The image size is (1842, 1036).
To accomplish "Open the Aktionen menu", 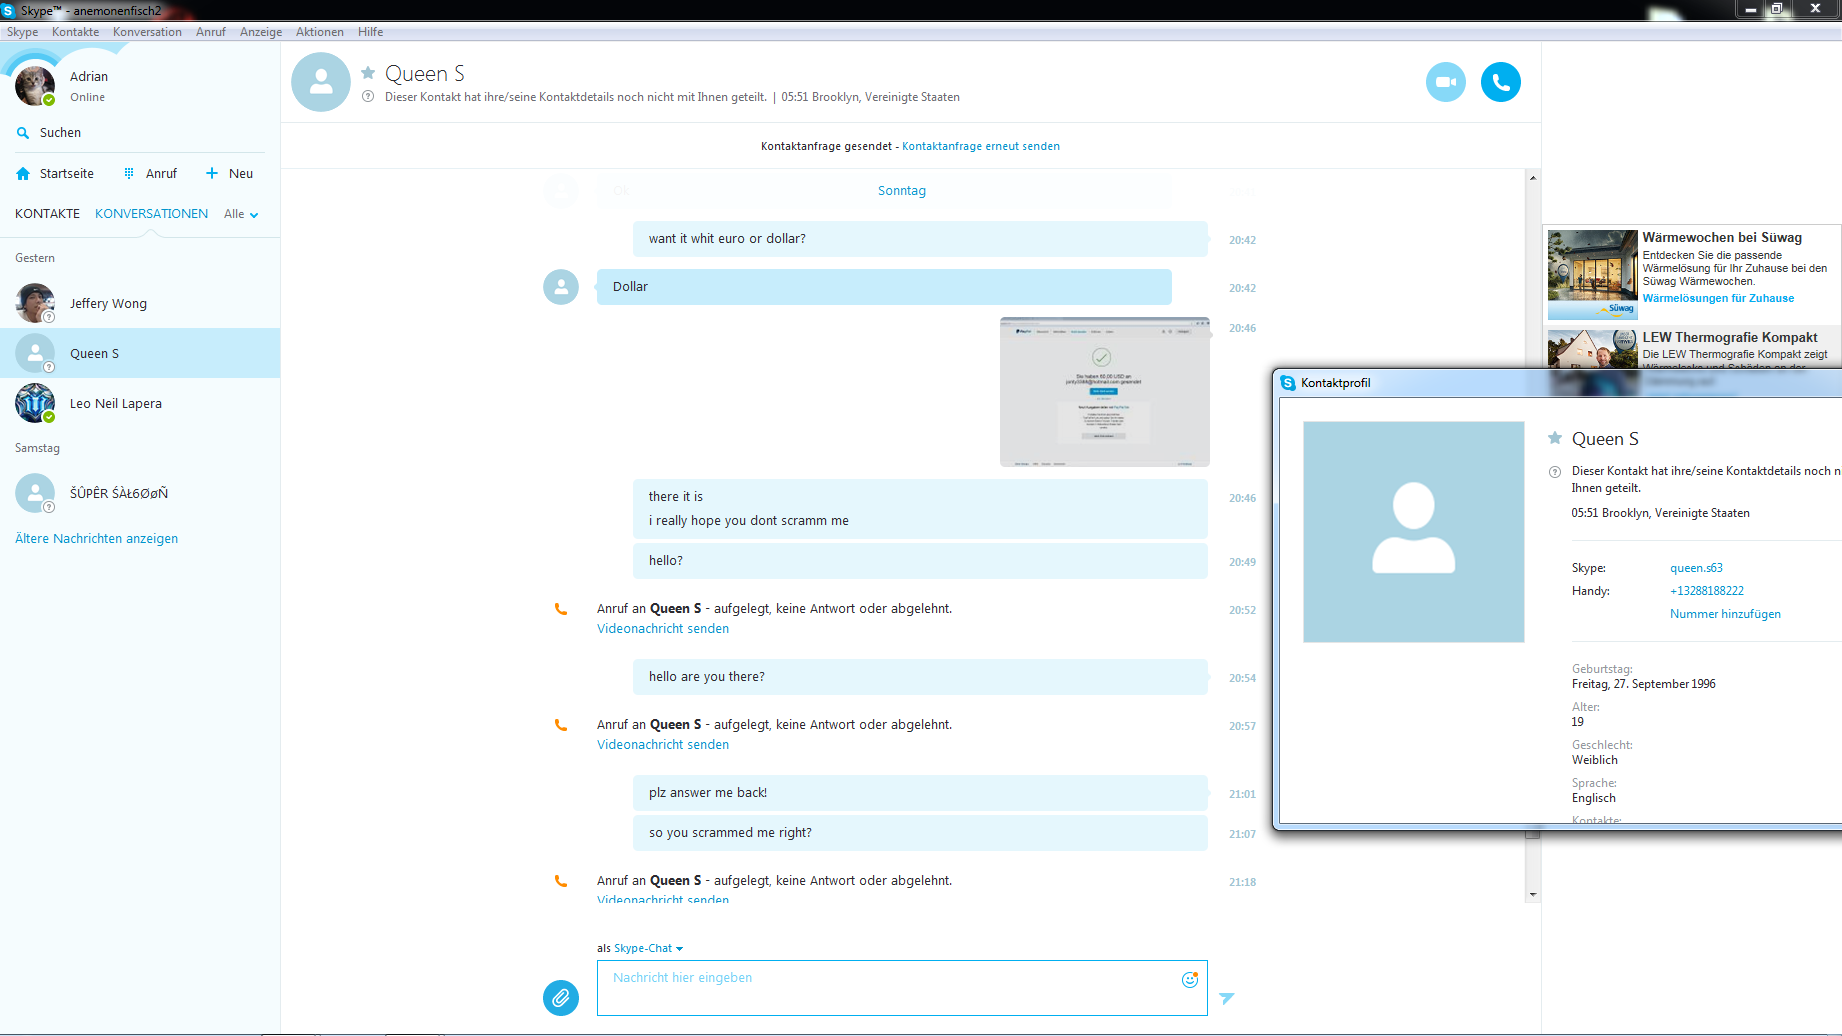I will (x=320, y=32).
